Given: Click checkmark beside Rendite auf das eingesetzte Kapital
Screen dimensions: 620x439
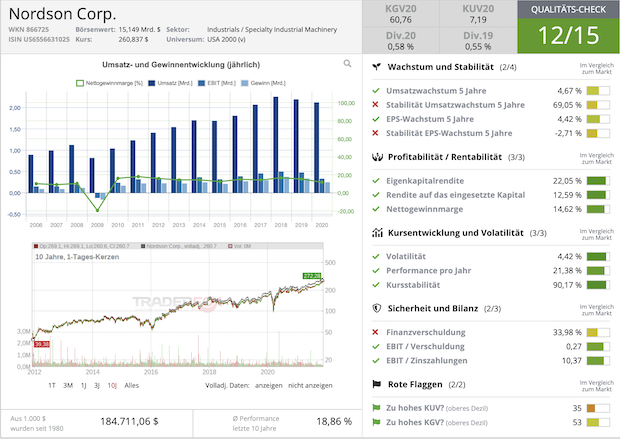Looking at the screenshot, I should pyautogui.click(x=376, y=195).
